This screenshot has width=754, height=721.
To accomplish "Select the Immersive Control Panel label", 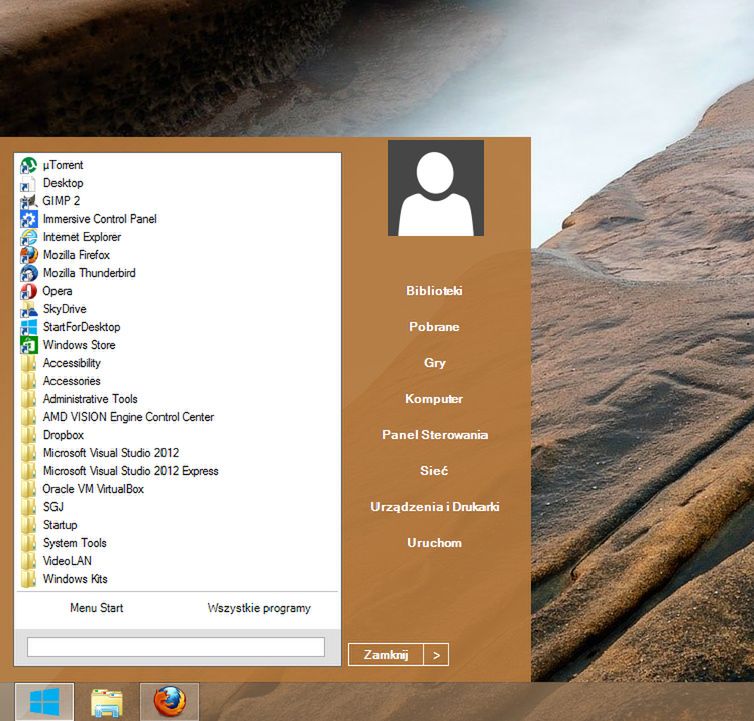I will pyautogui.click(x=100, y=219).
